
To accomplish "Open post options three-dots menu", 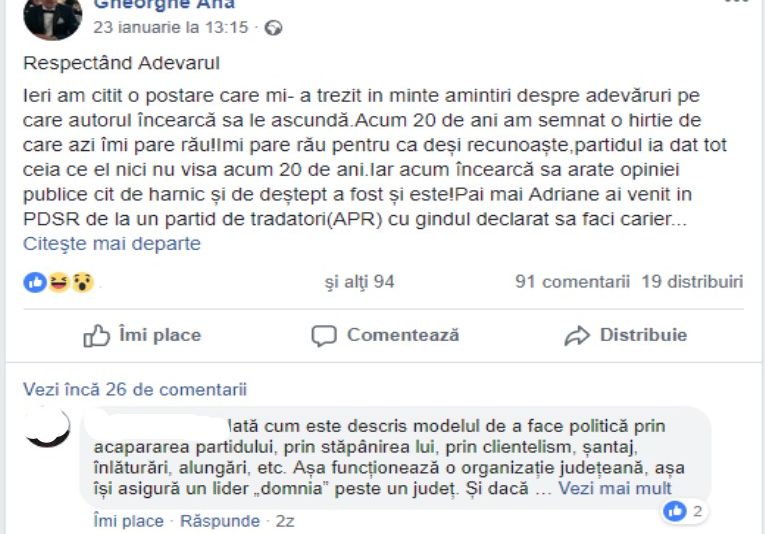I will [737, 2].
